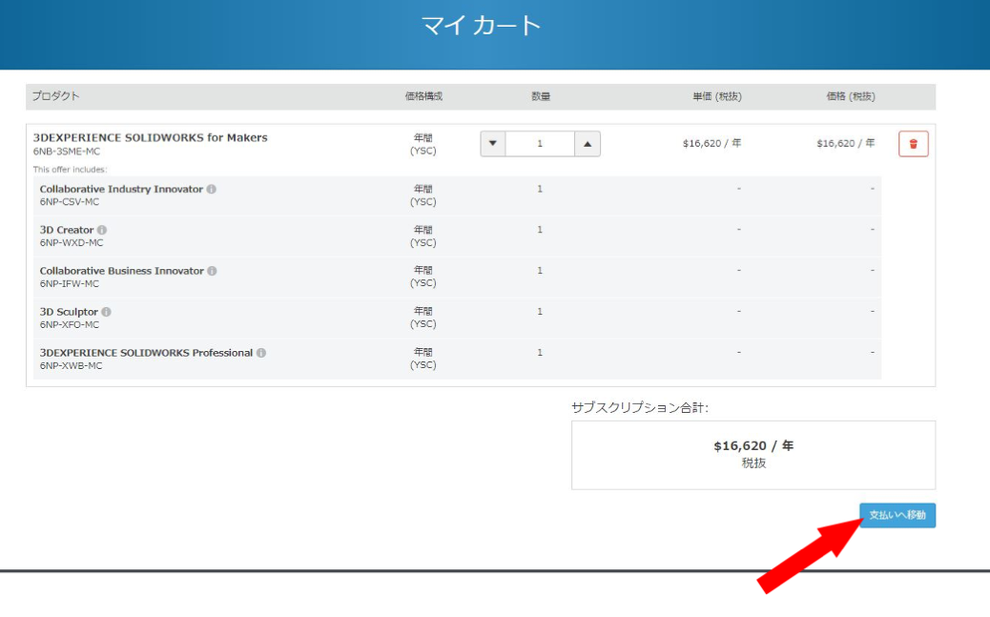Click the サブスクリプション合計 label
This screenshot has width=990, height=617.
pos(640,408)
